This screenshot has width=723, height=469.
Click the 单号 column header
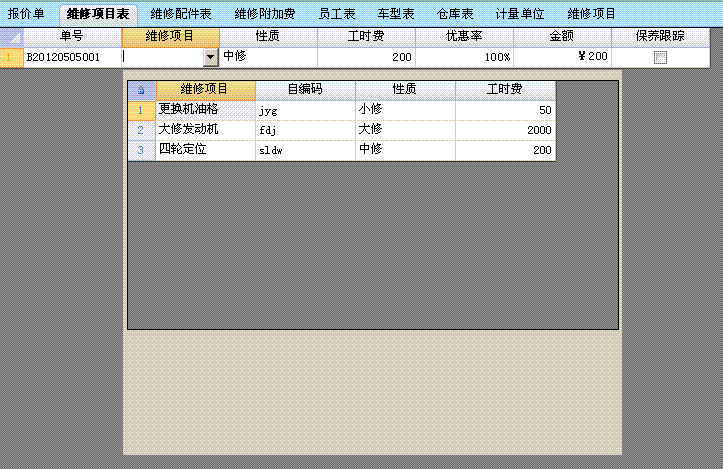pos(72,37)
